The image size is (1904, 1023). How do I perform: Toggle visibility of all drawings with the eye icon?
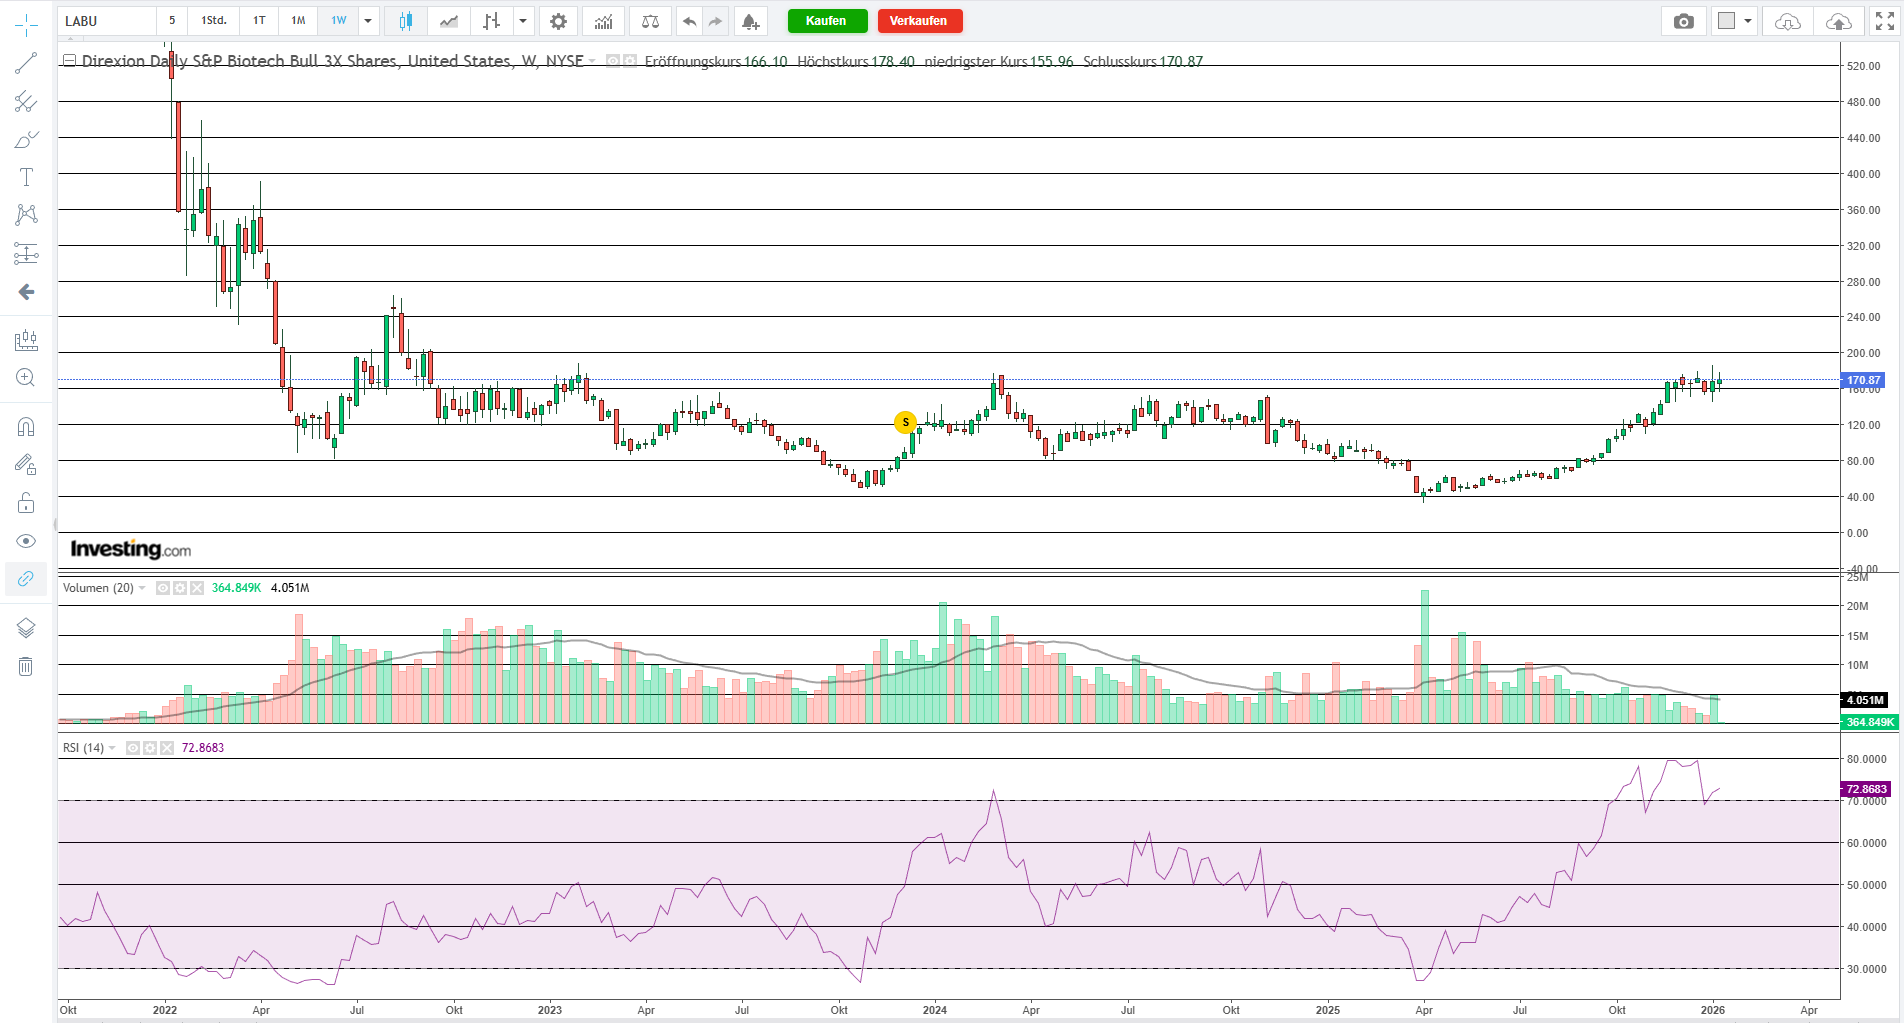26,541
